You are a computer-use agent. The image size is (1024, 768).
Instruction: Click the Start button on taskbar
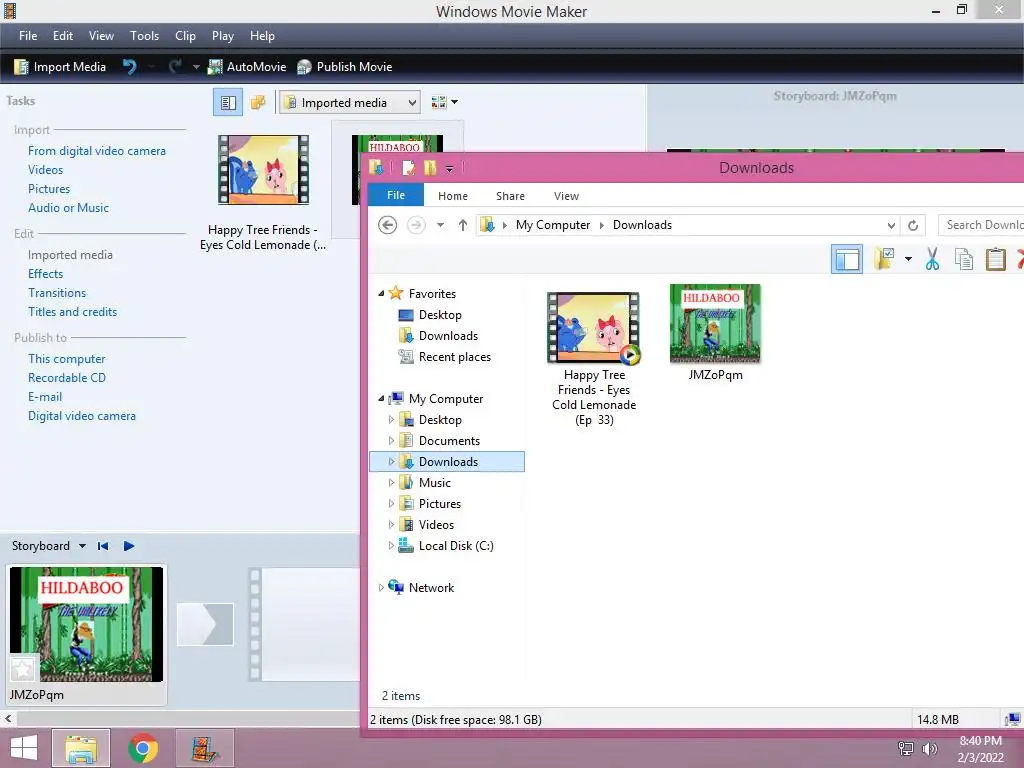pyautogui.click(x=24, y=748)
